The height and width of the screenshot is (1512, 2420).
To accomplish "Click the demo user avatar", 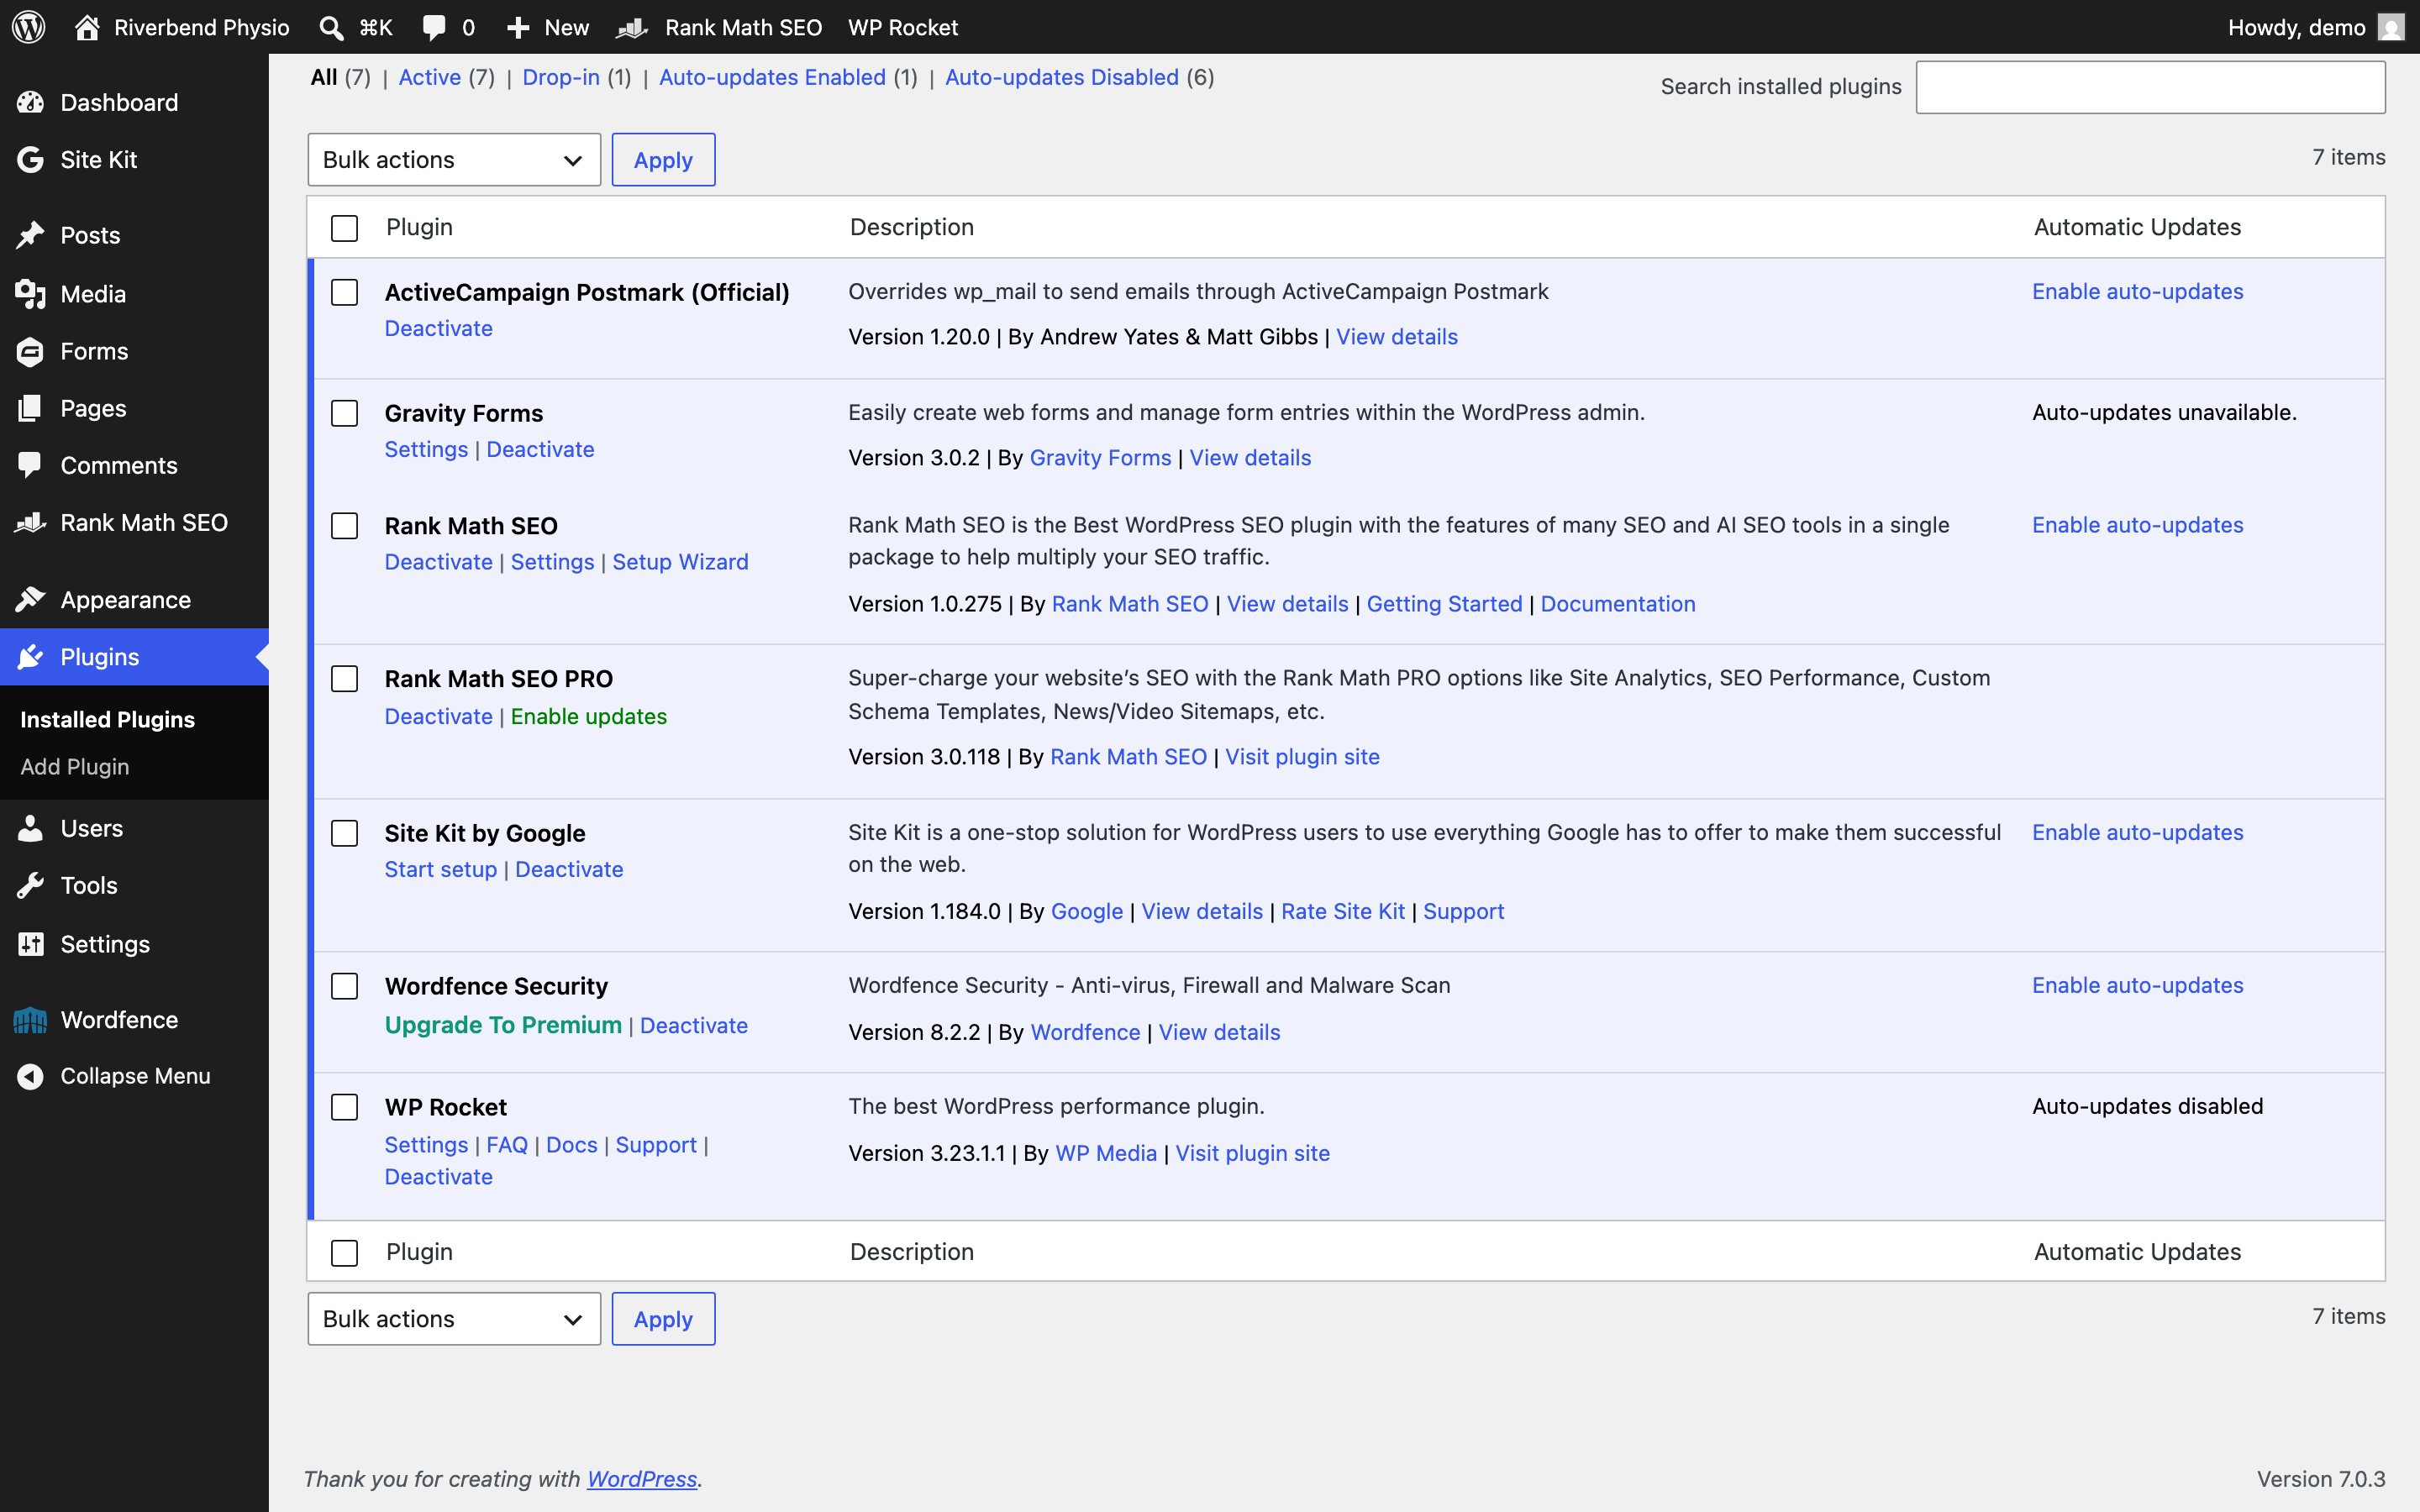I will pos(2391,27).
